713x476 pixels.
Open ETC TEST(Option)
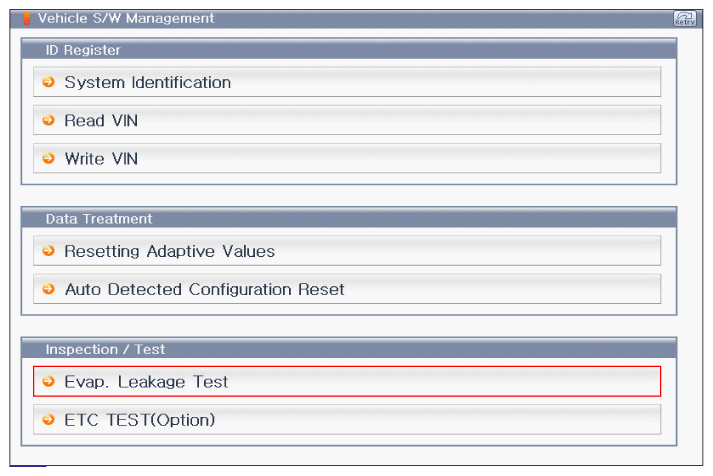tap(139, 419)
